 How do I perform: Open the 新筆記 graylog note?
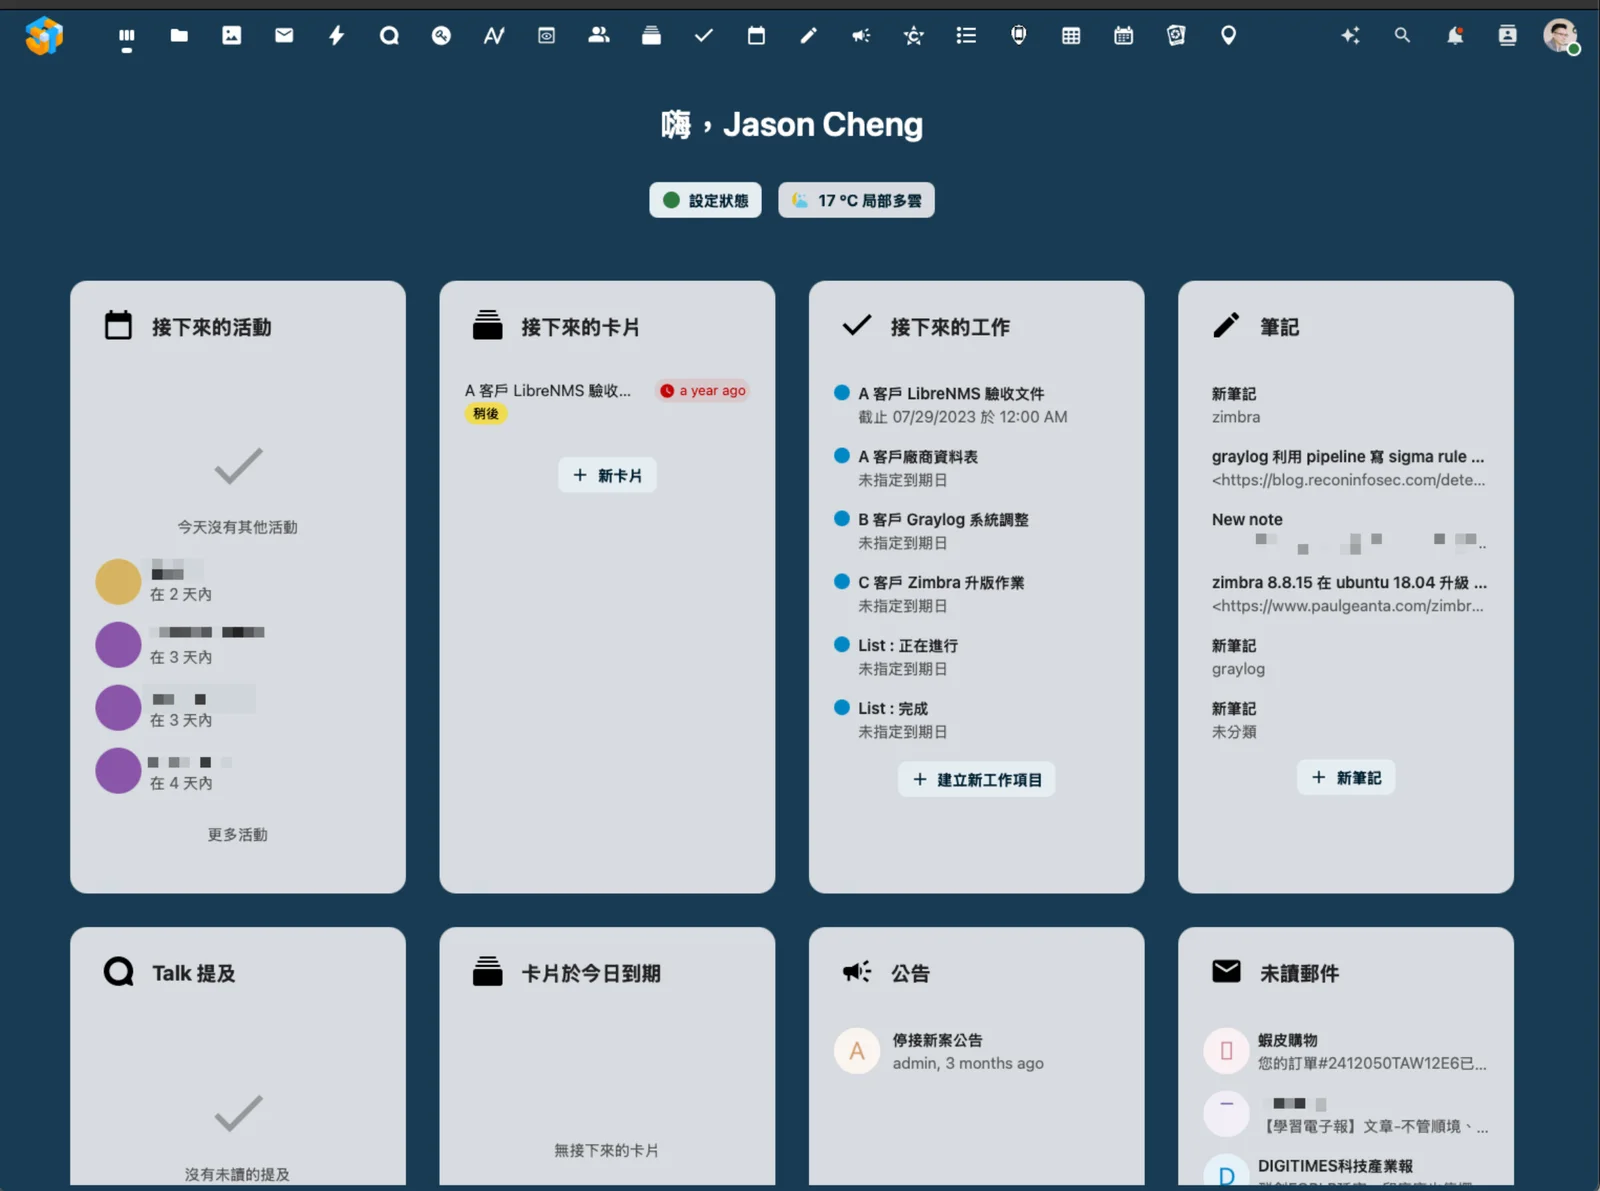[x=1346, y=657]
